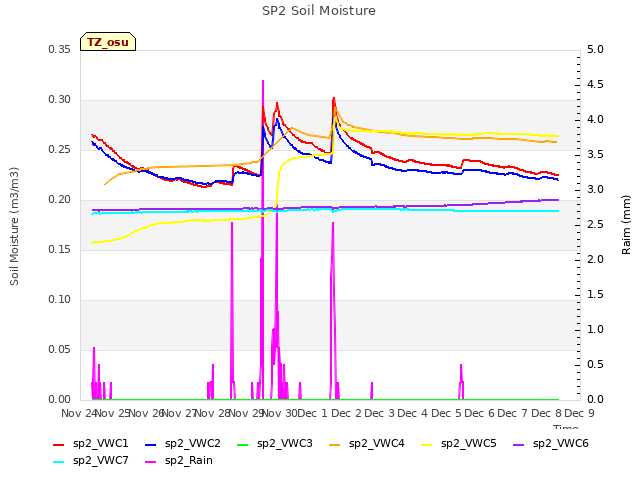Click the 0.30 left axis tick label

(60, 100)
